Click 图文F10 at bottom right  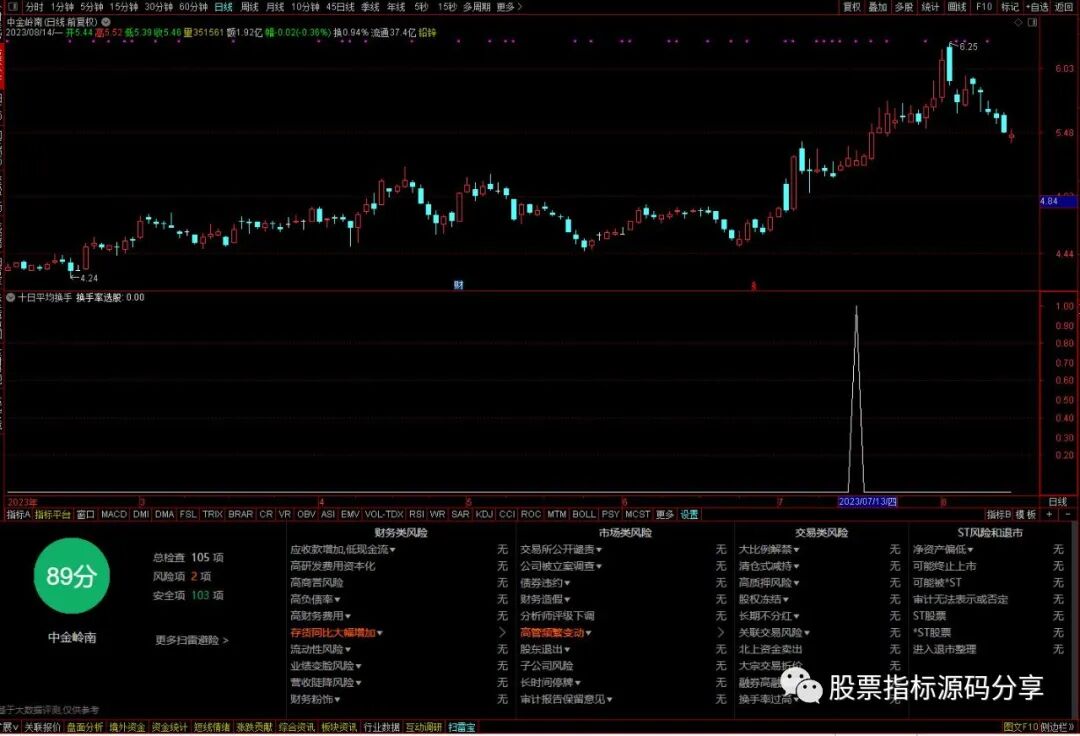[x=1021, y=727]
